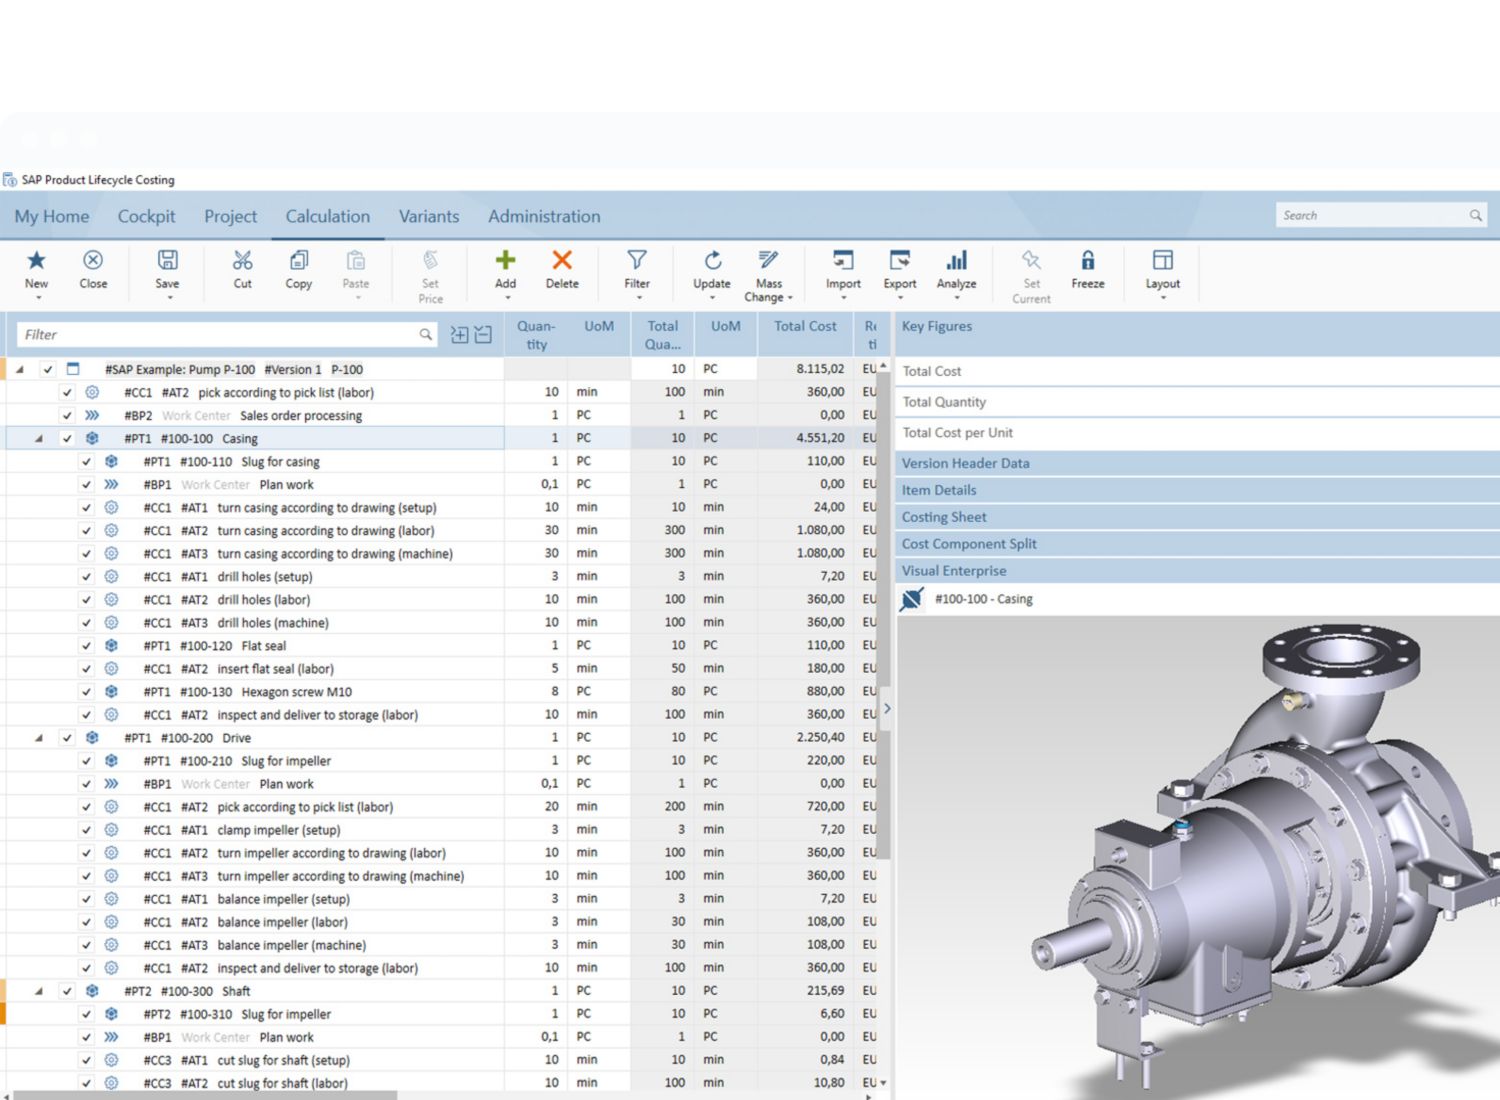Uncheck the #100-110 Slug for casing checkbox
This screenshot has height=1100, width=1500.
point(86,462)
